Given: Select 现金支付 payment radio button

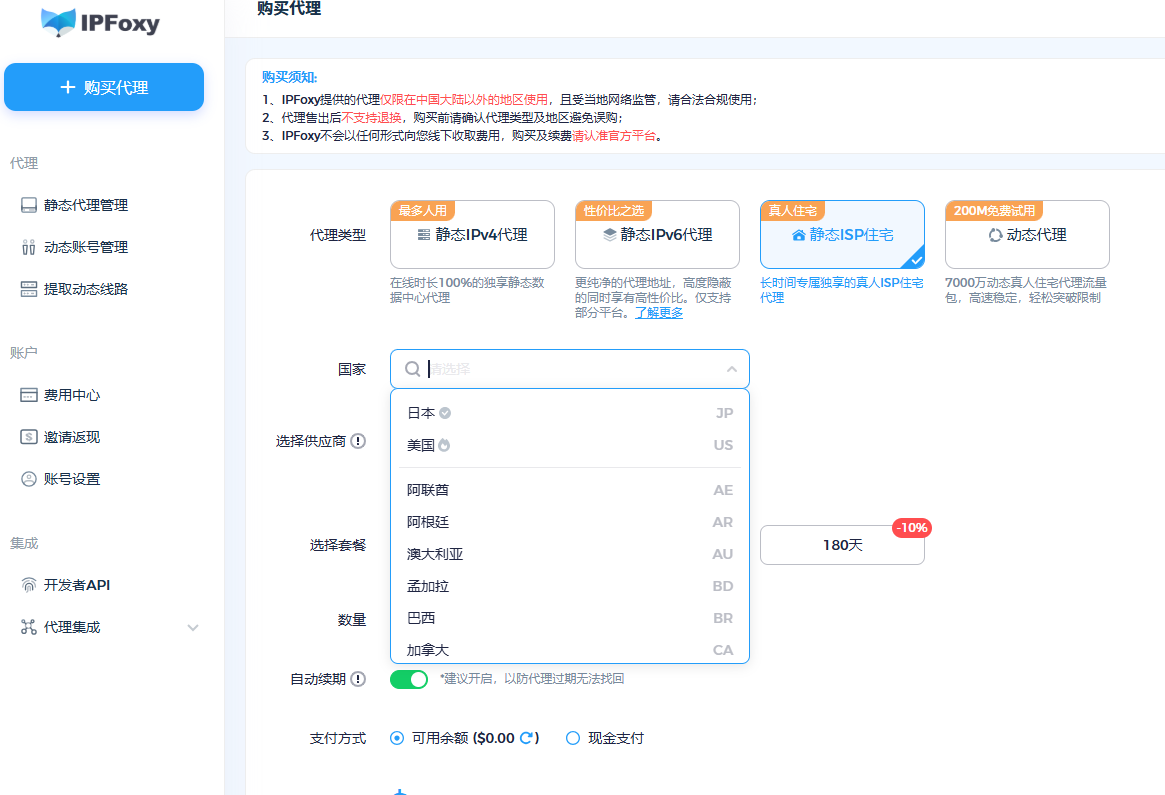Looking at the screenshot, I should (573, 738).
